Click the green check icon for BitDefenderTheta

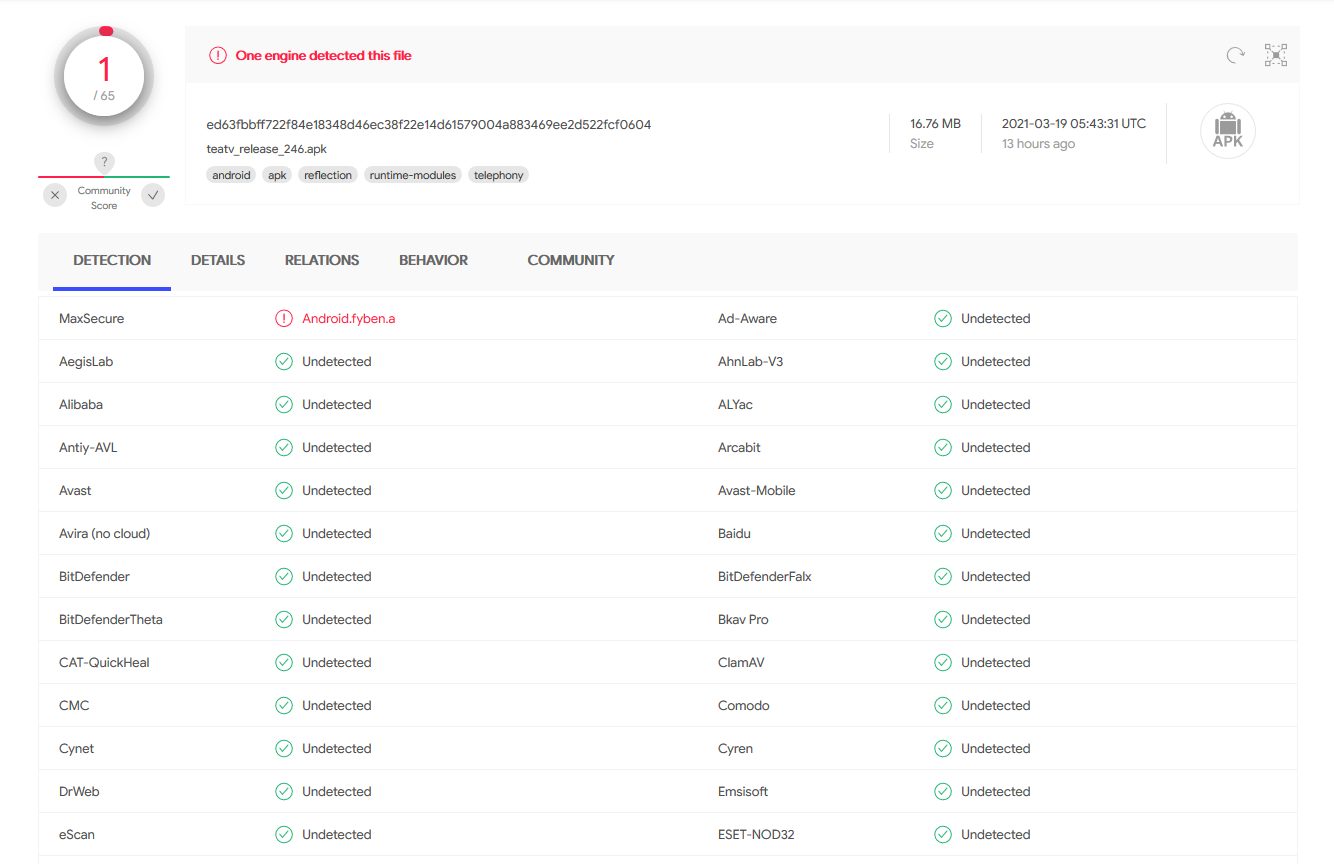(x=284, y=620)
